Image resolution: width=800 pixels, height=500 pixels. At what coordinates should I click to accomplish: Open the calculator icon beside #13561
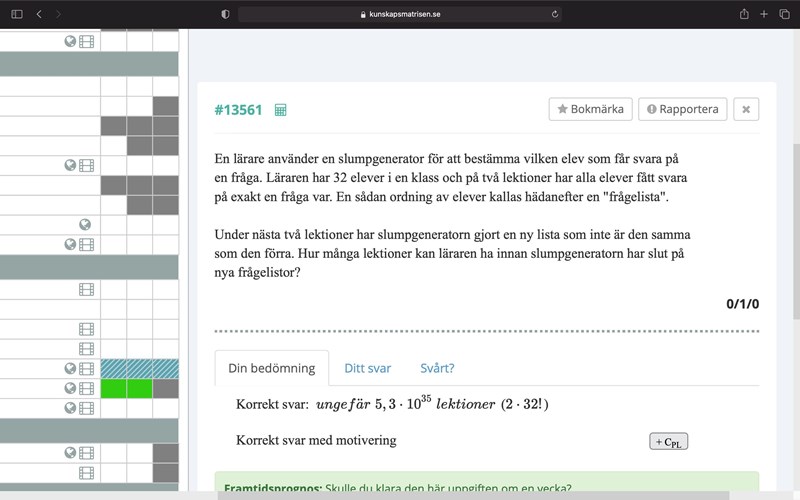click(x=280, y=110)
